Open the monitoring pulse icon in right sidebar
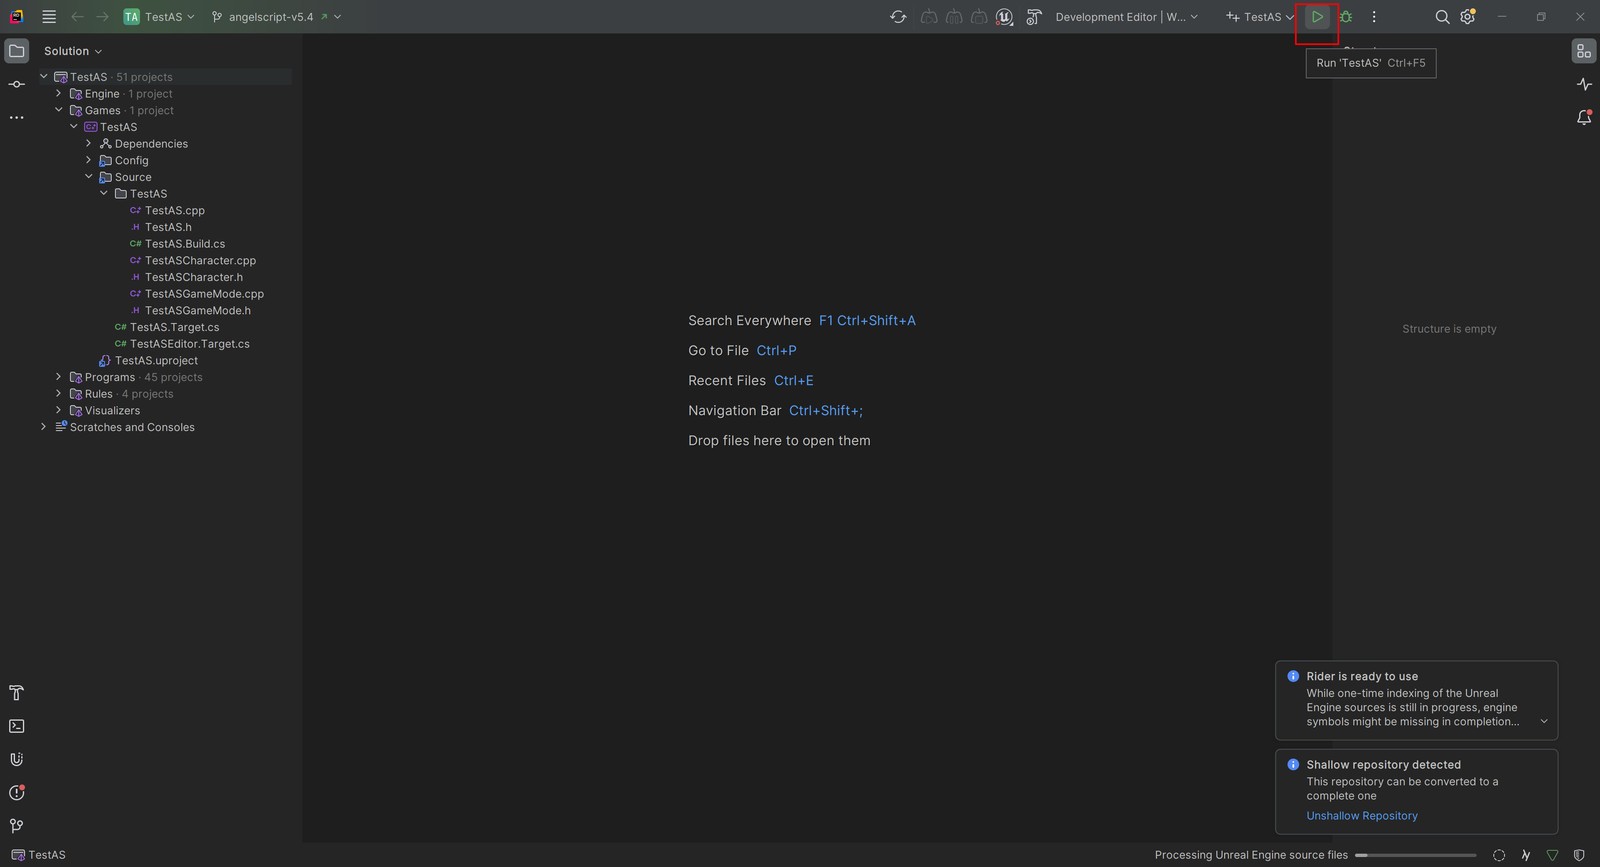Screen dimensions: 1600x867 [x=1584, y=84]
